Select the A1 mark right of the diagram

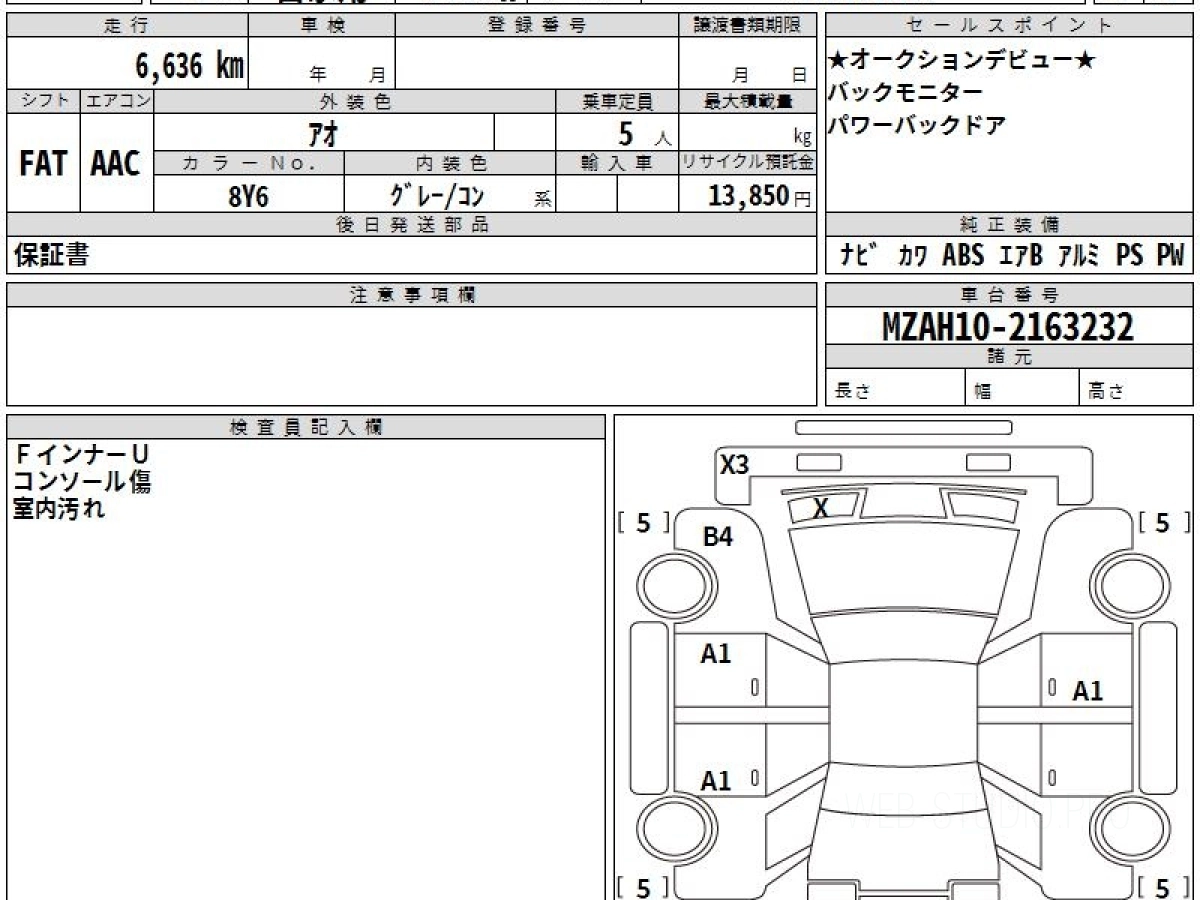pyautogui.click(x=1088, y=691)
